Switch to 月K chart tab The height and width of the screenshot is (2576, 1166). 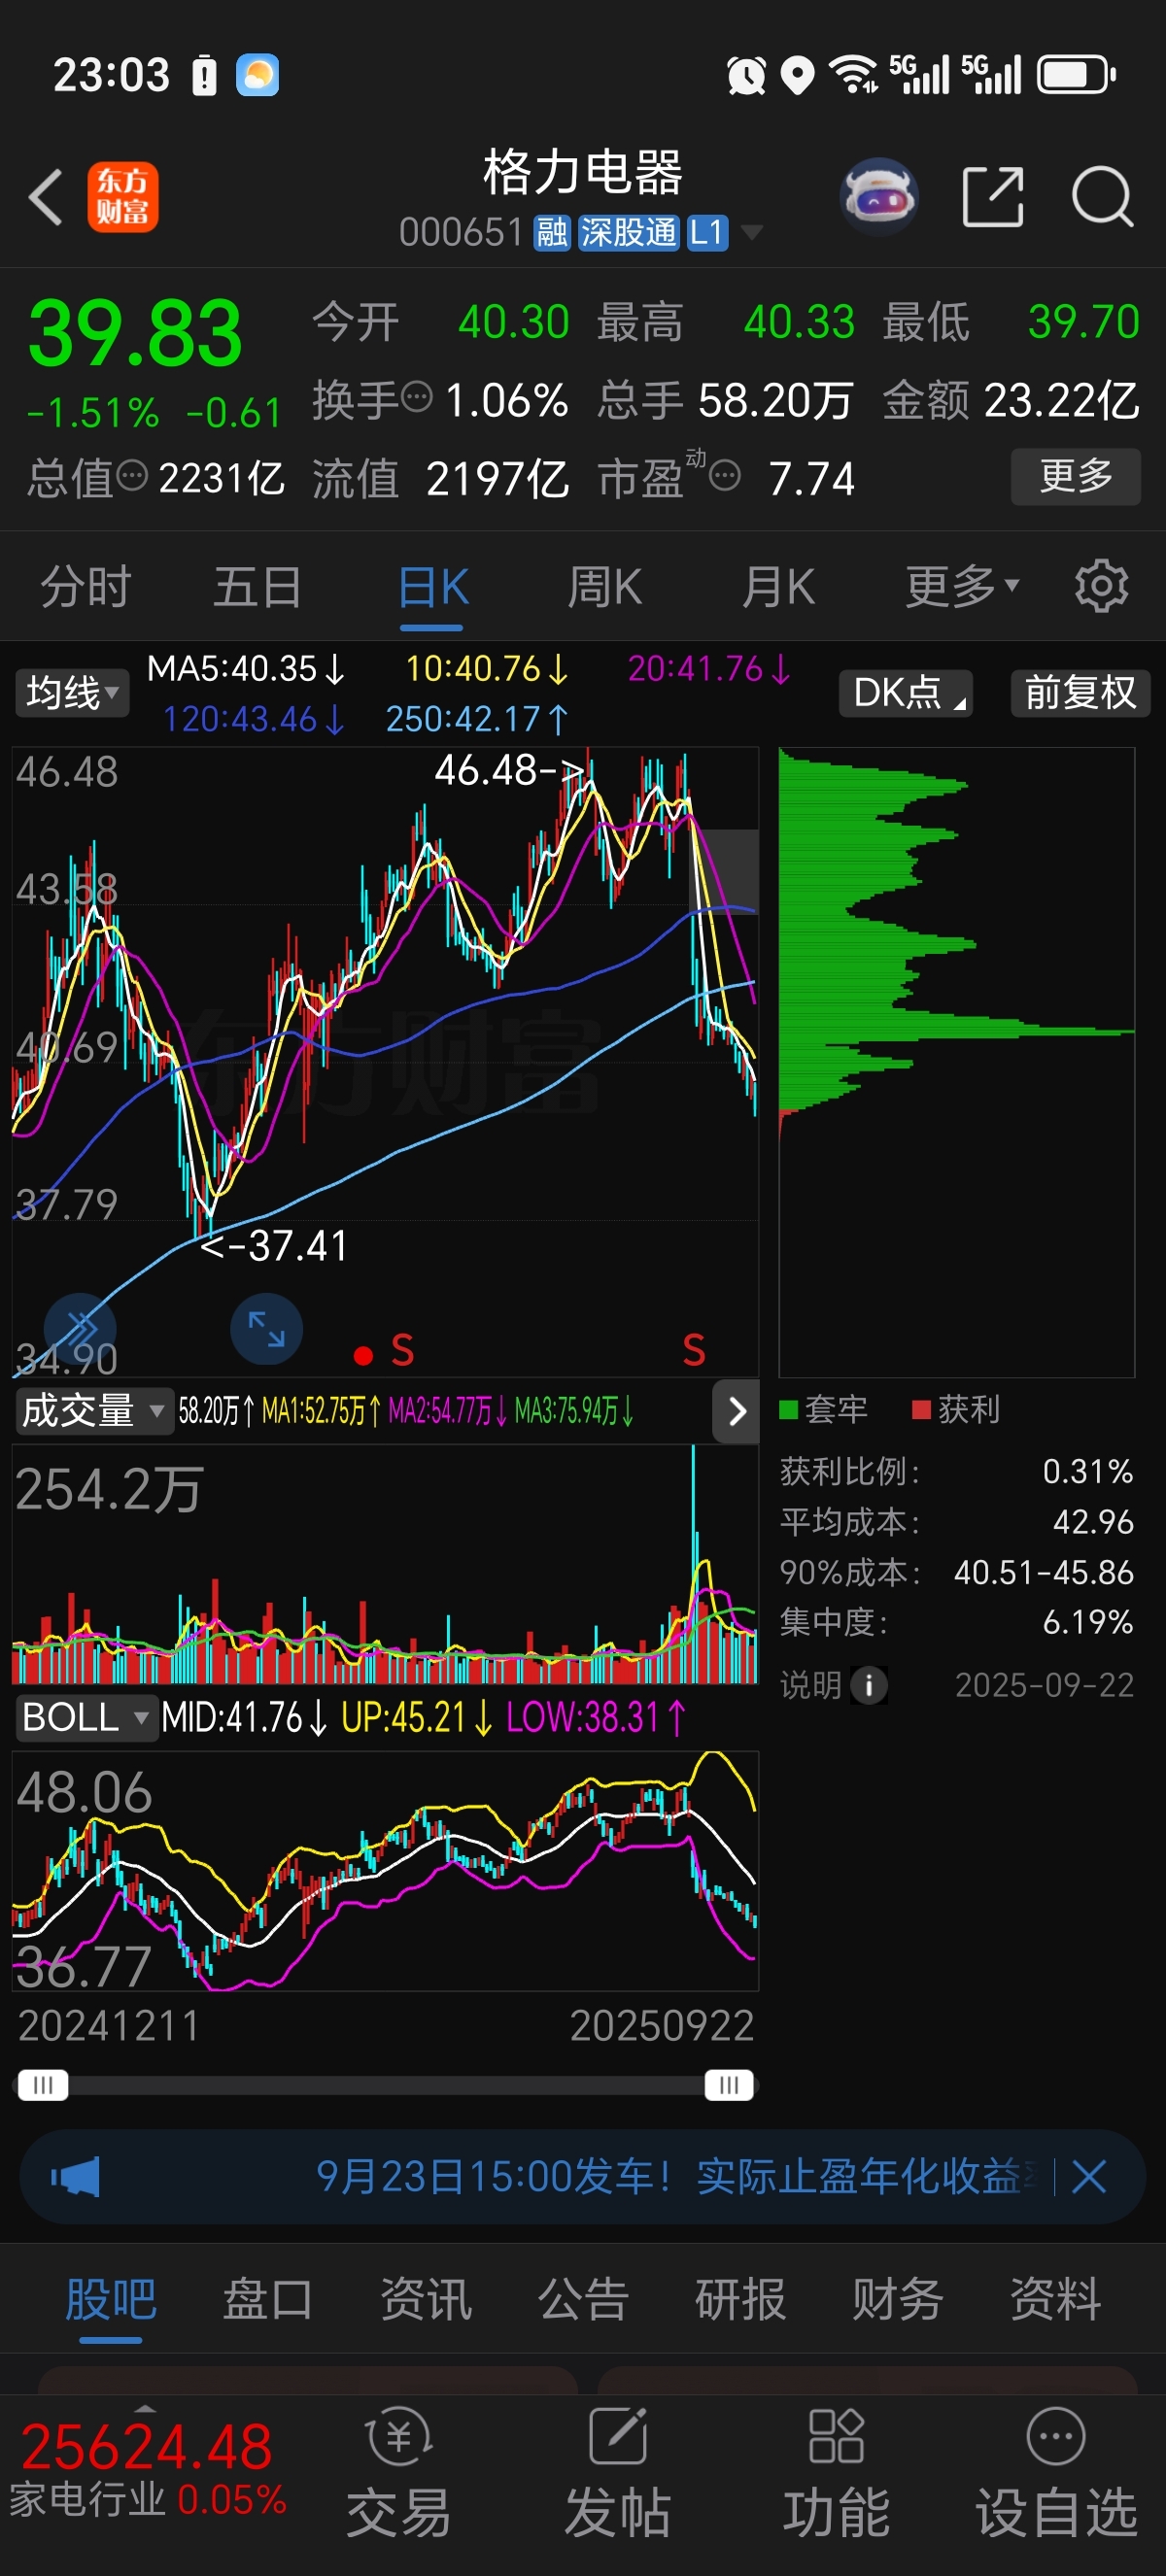778,586
